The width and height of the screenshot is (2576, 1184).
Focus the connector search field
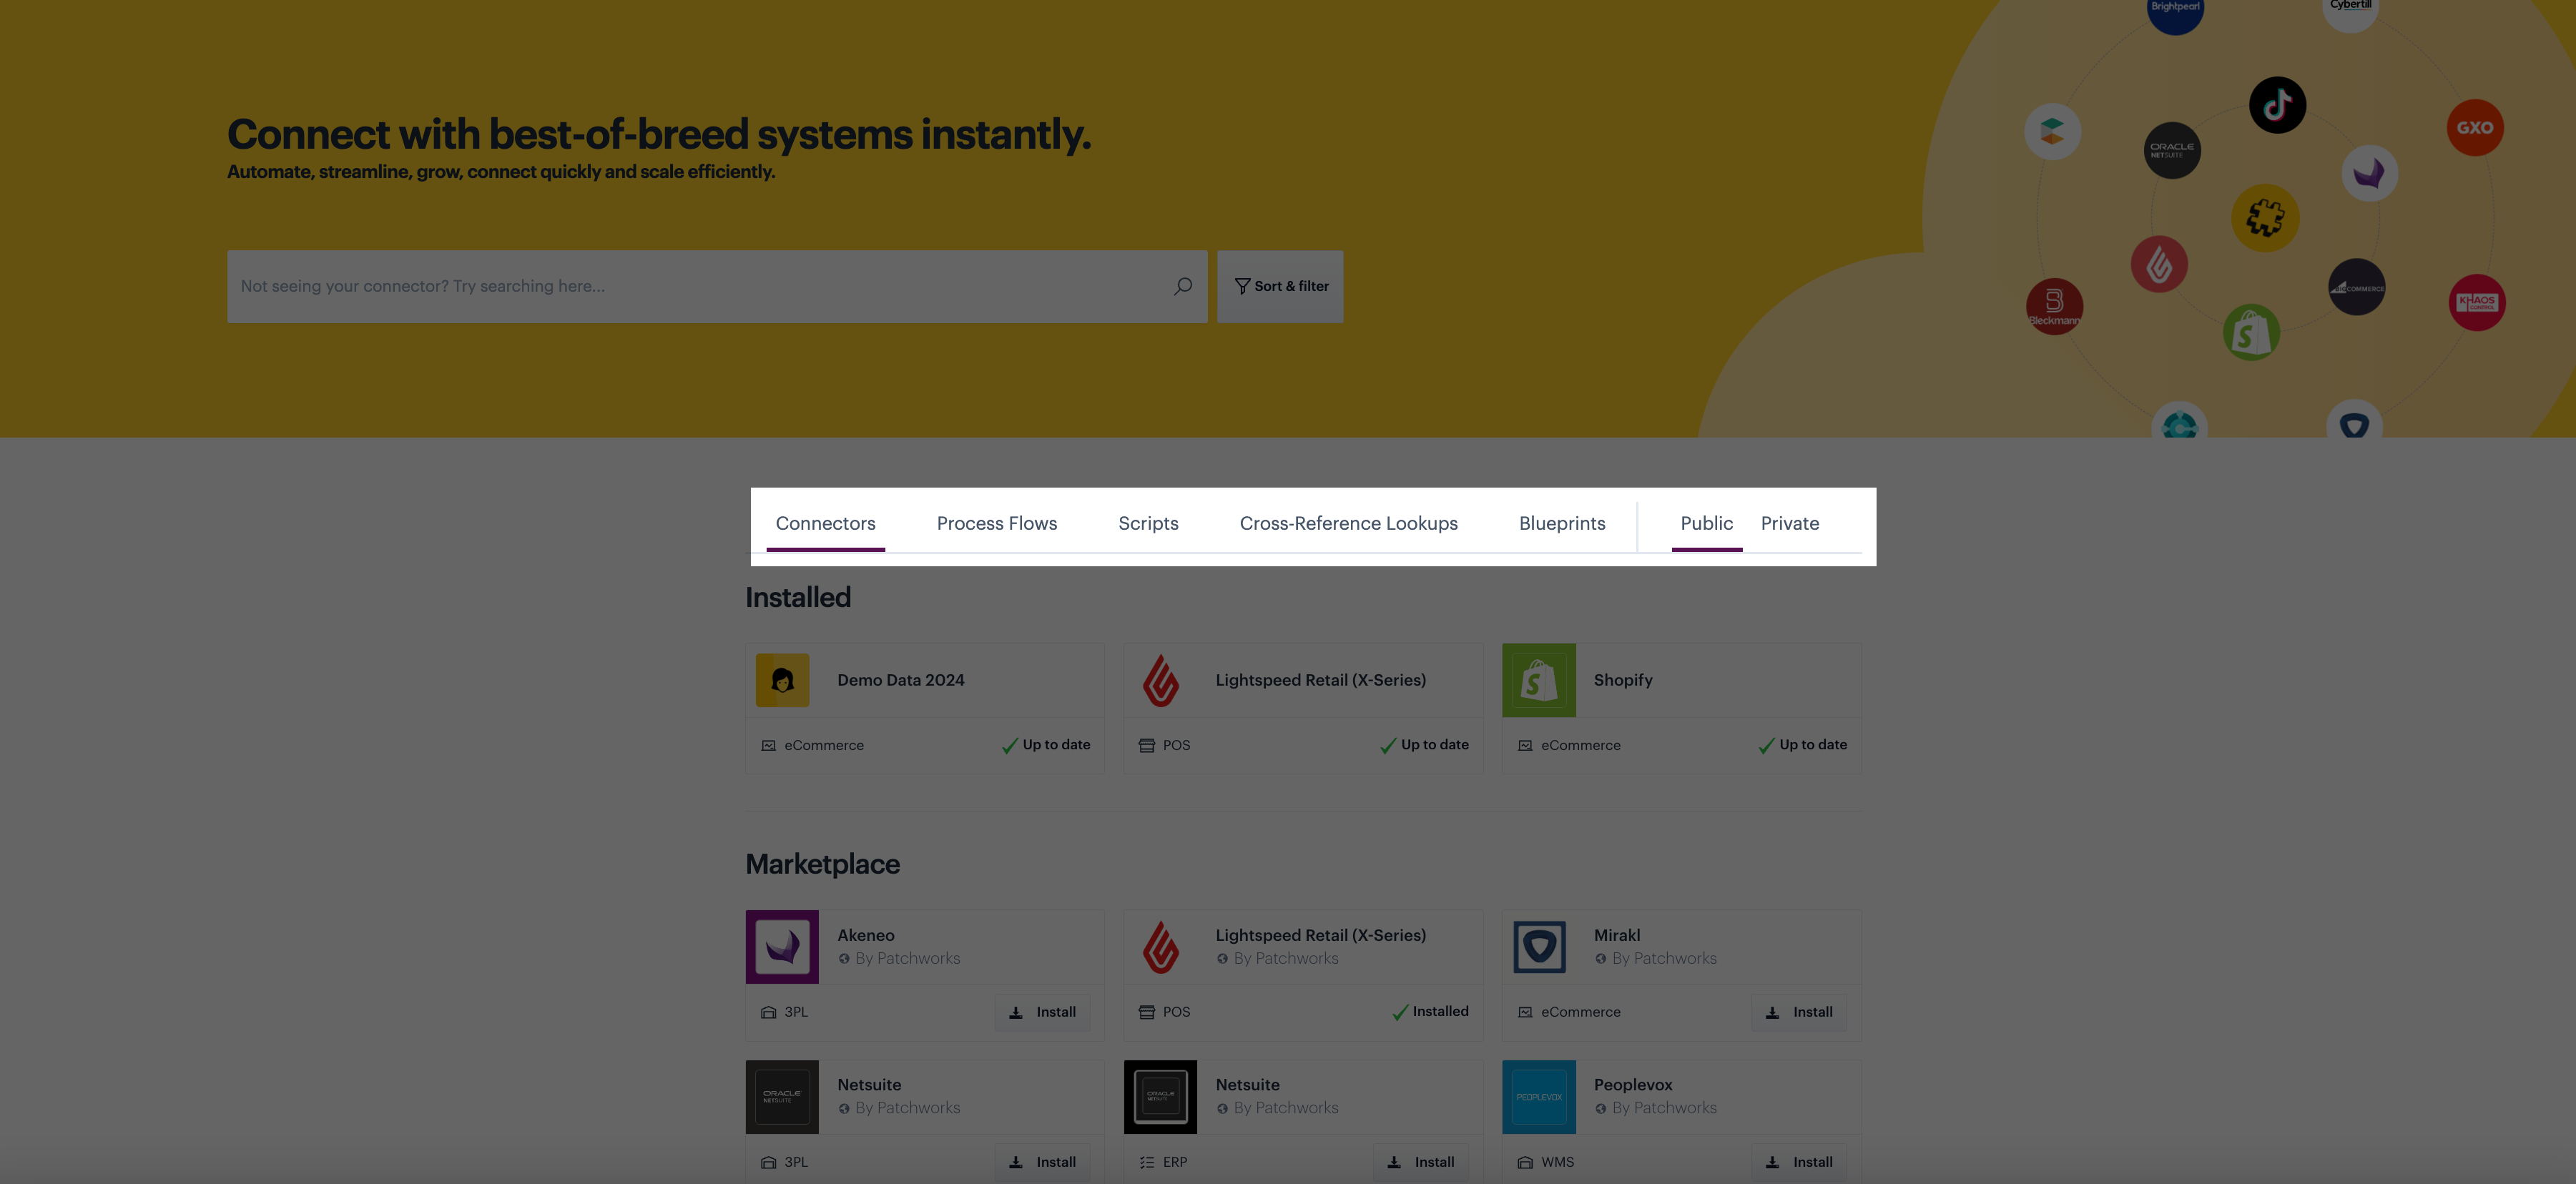coord(717,286)
